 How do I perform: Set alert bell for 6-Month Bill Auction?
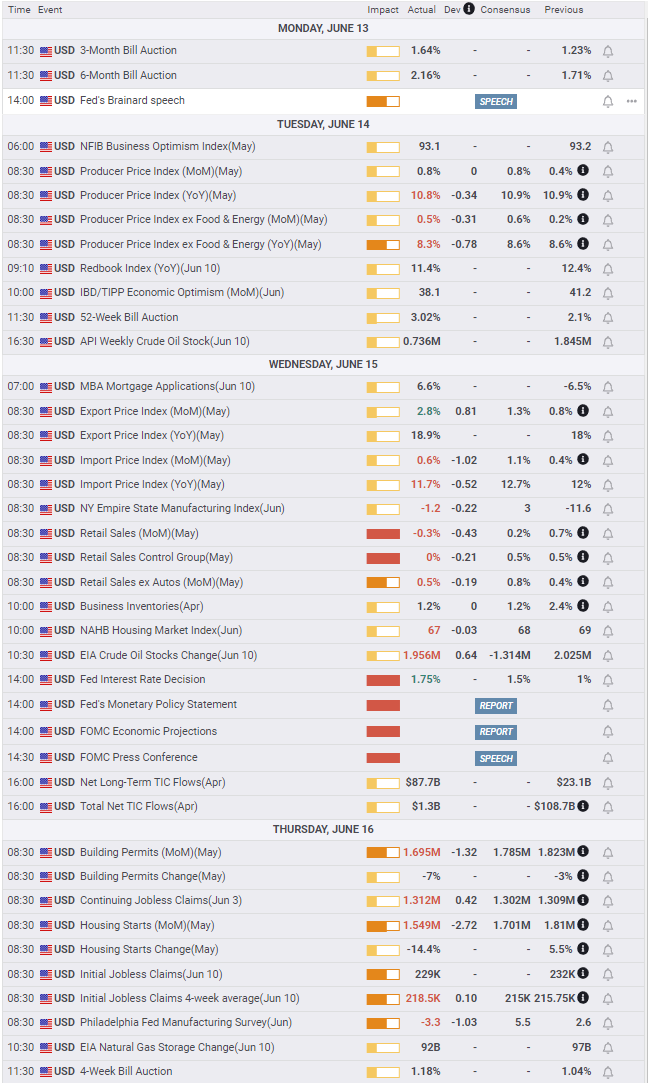[608, 76]
